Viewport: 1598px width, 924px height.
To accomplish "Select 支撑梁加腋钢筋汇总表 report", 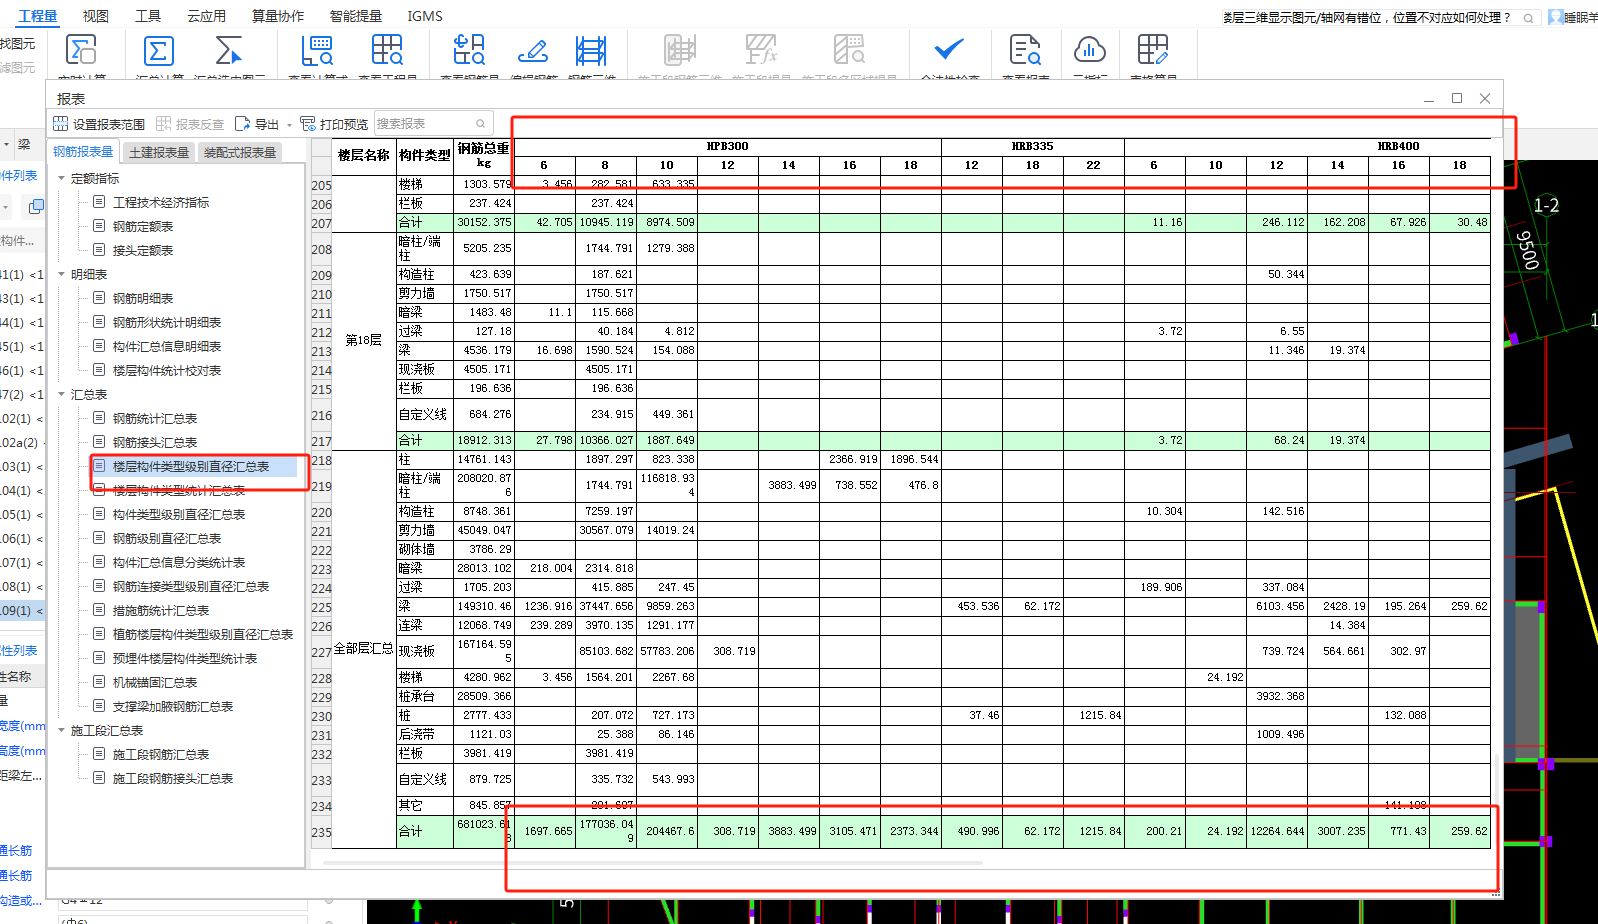I will (x=173, y=706).
